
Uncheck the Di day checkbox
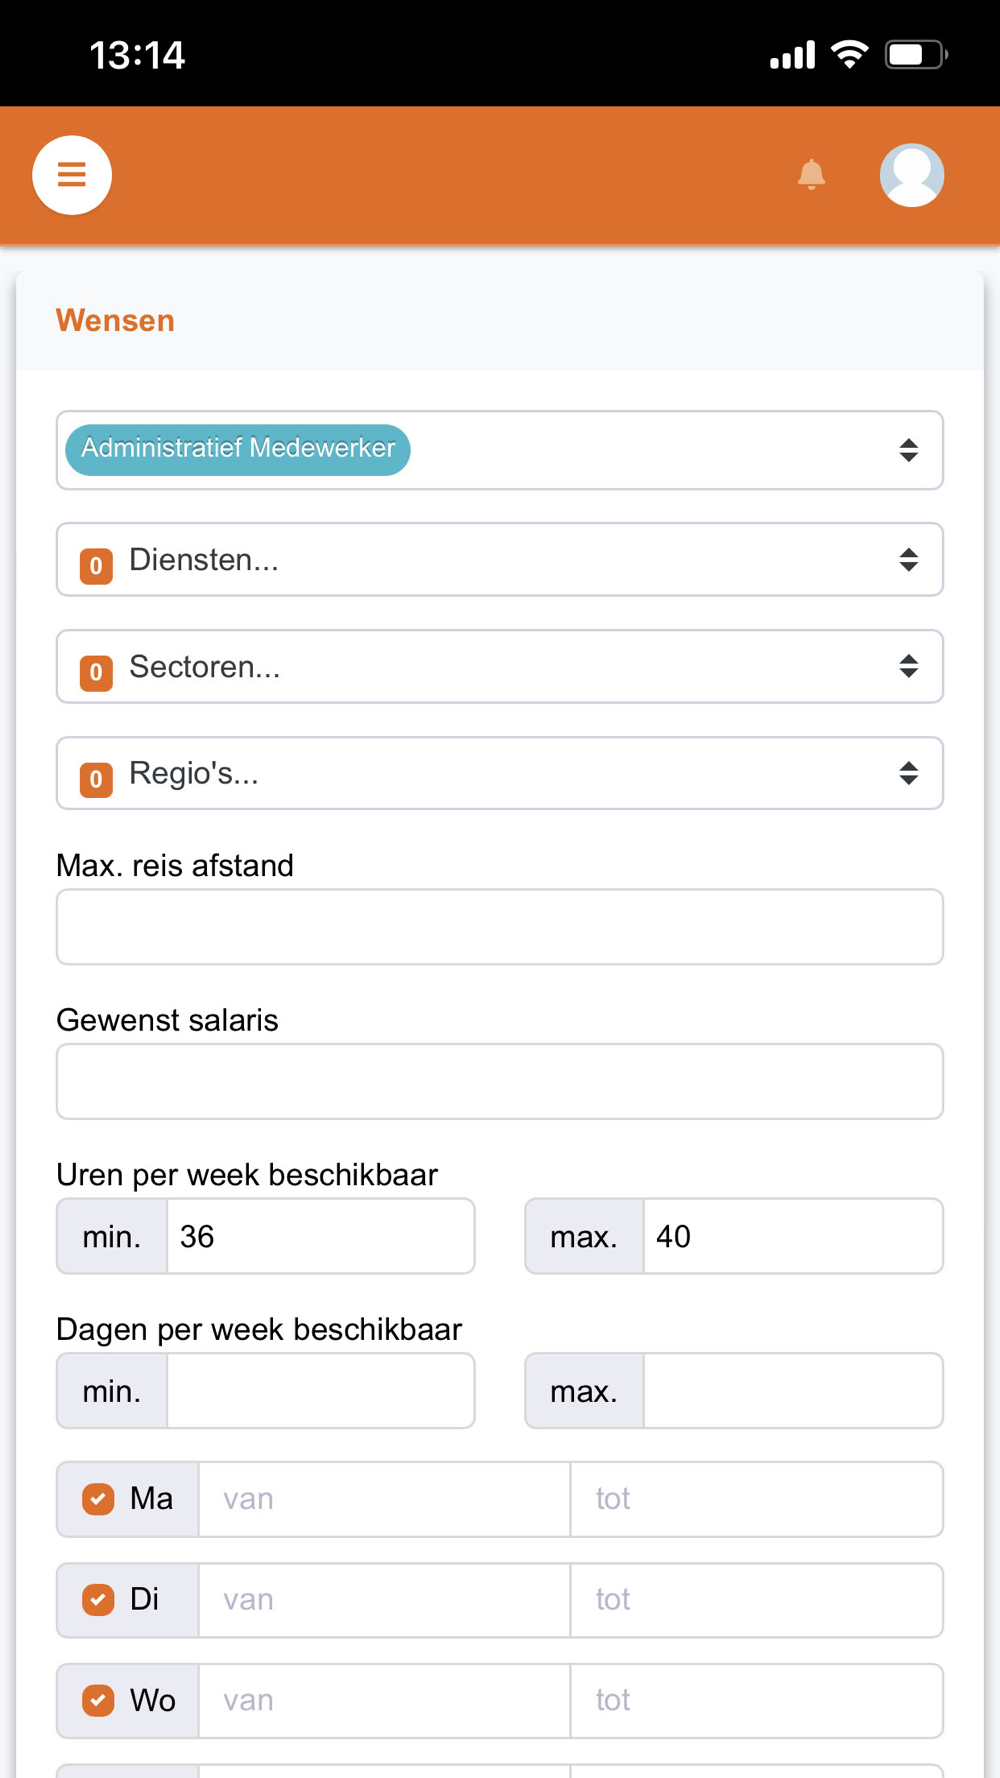[98, 1600]
